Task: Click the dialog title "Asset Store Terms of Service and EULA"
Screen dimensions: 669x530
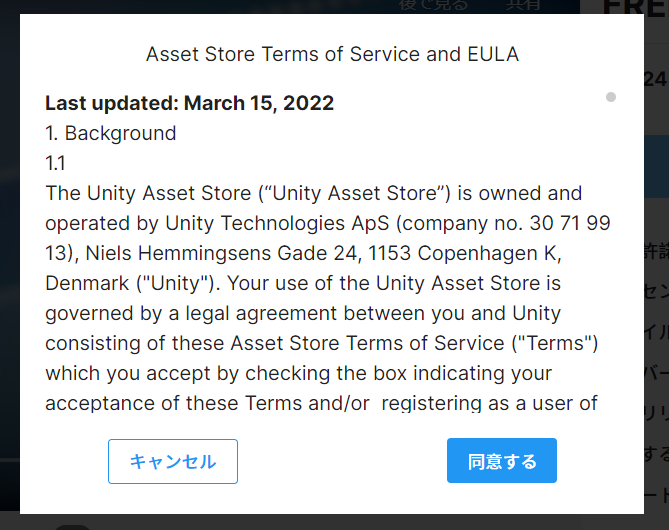Action: 332,54
